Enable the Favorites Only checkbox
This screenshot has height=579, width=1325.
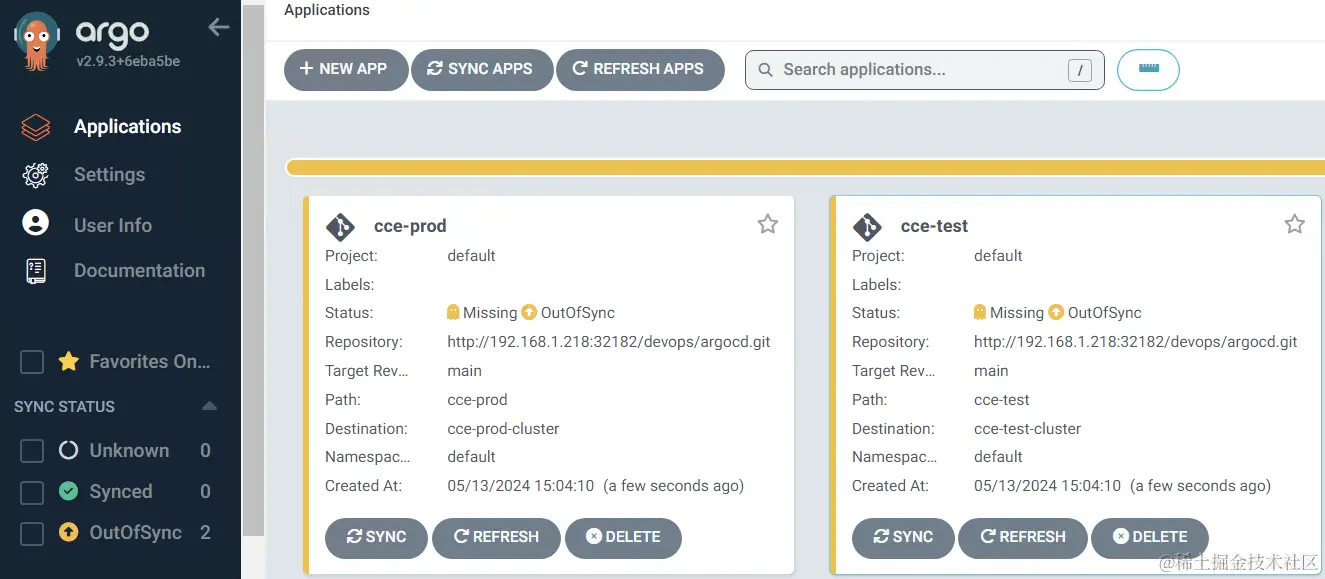click(x=32, y=362)
